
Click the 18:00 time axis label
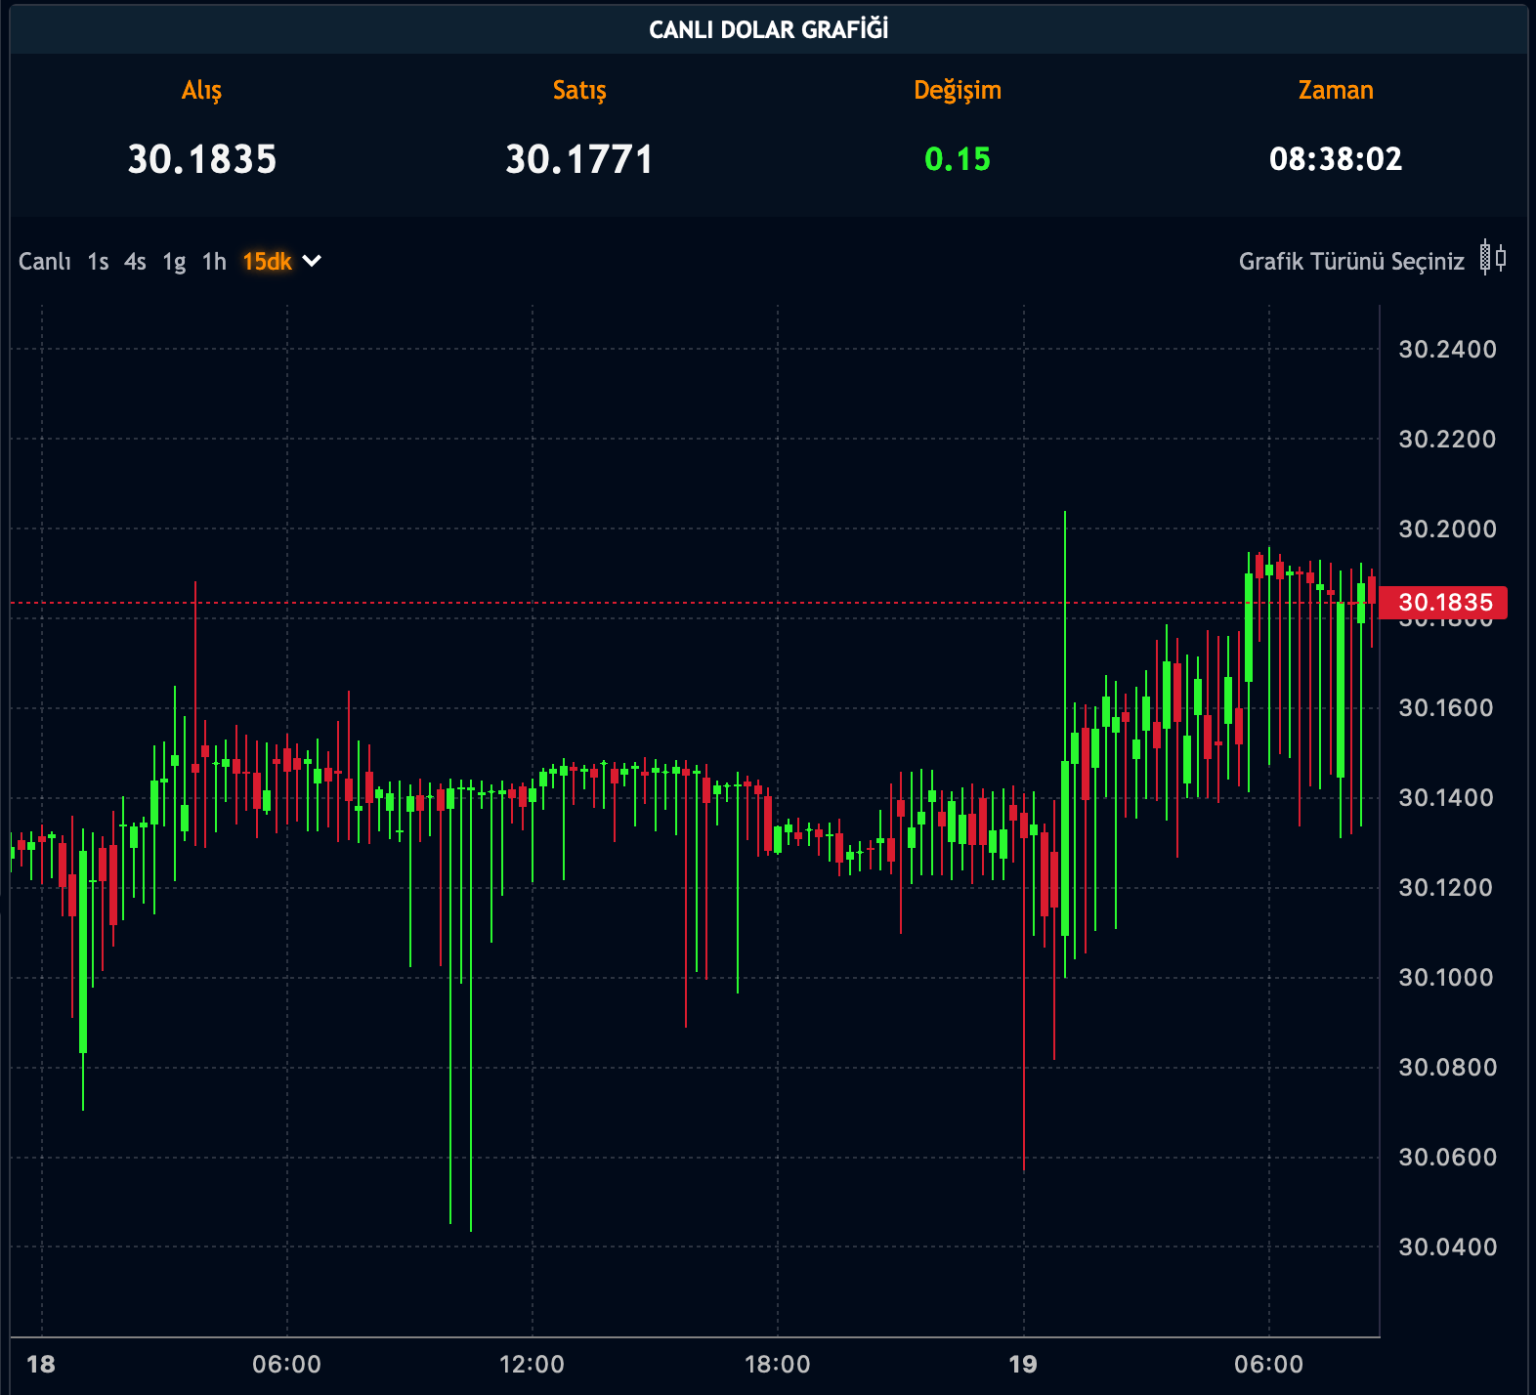coord(777,1364)
